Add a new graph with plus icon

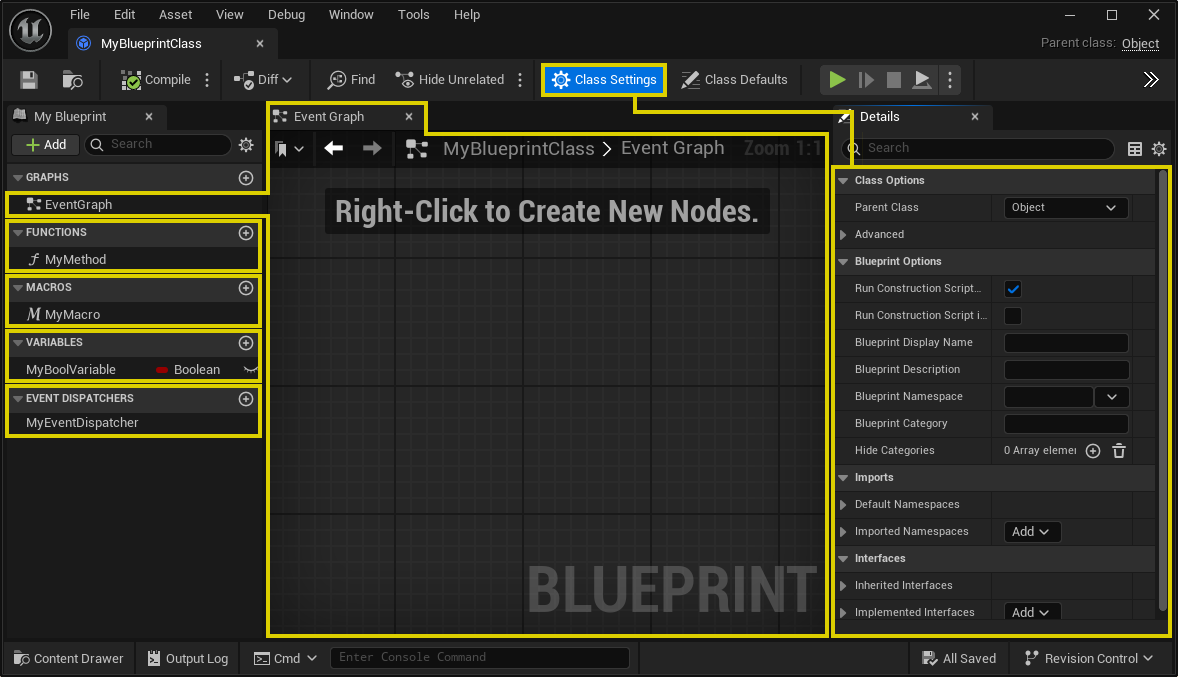246,177
